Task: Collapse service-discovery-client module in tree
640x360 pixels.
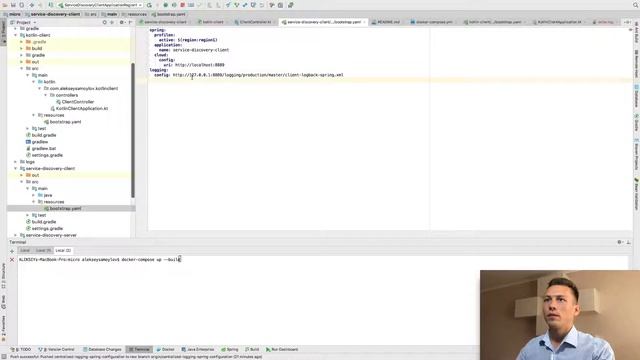Action: [x=16, y=168]
